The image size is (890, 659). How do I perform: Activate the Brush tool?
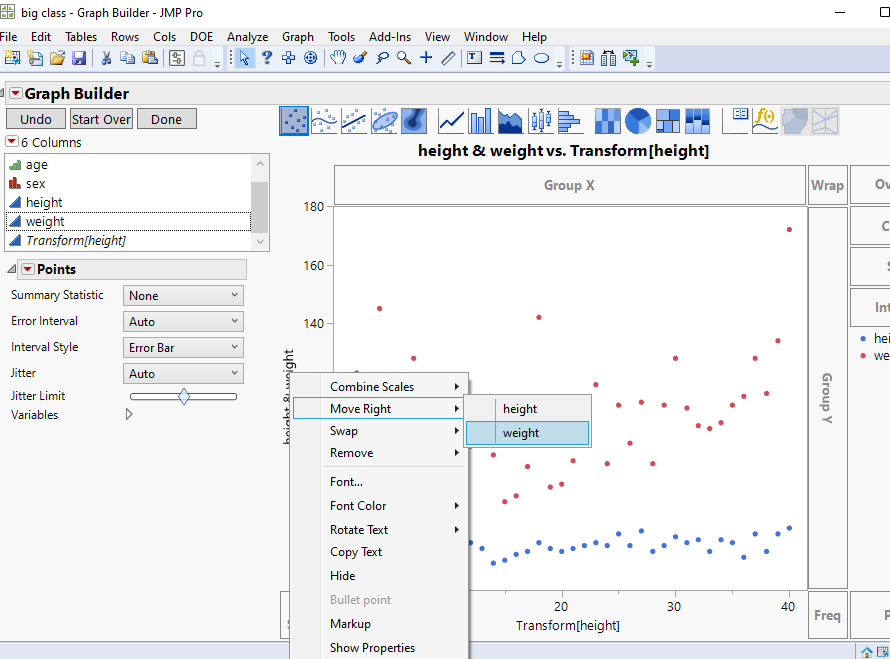coord(361,57)
